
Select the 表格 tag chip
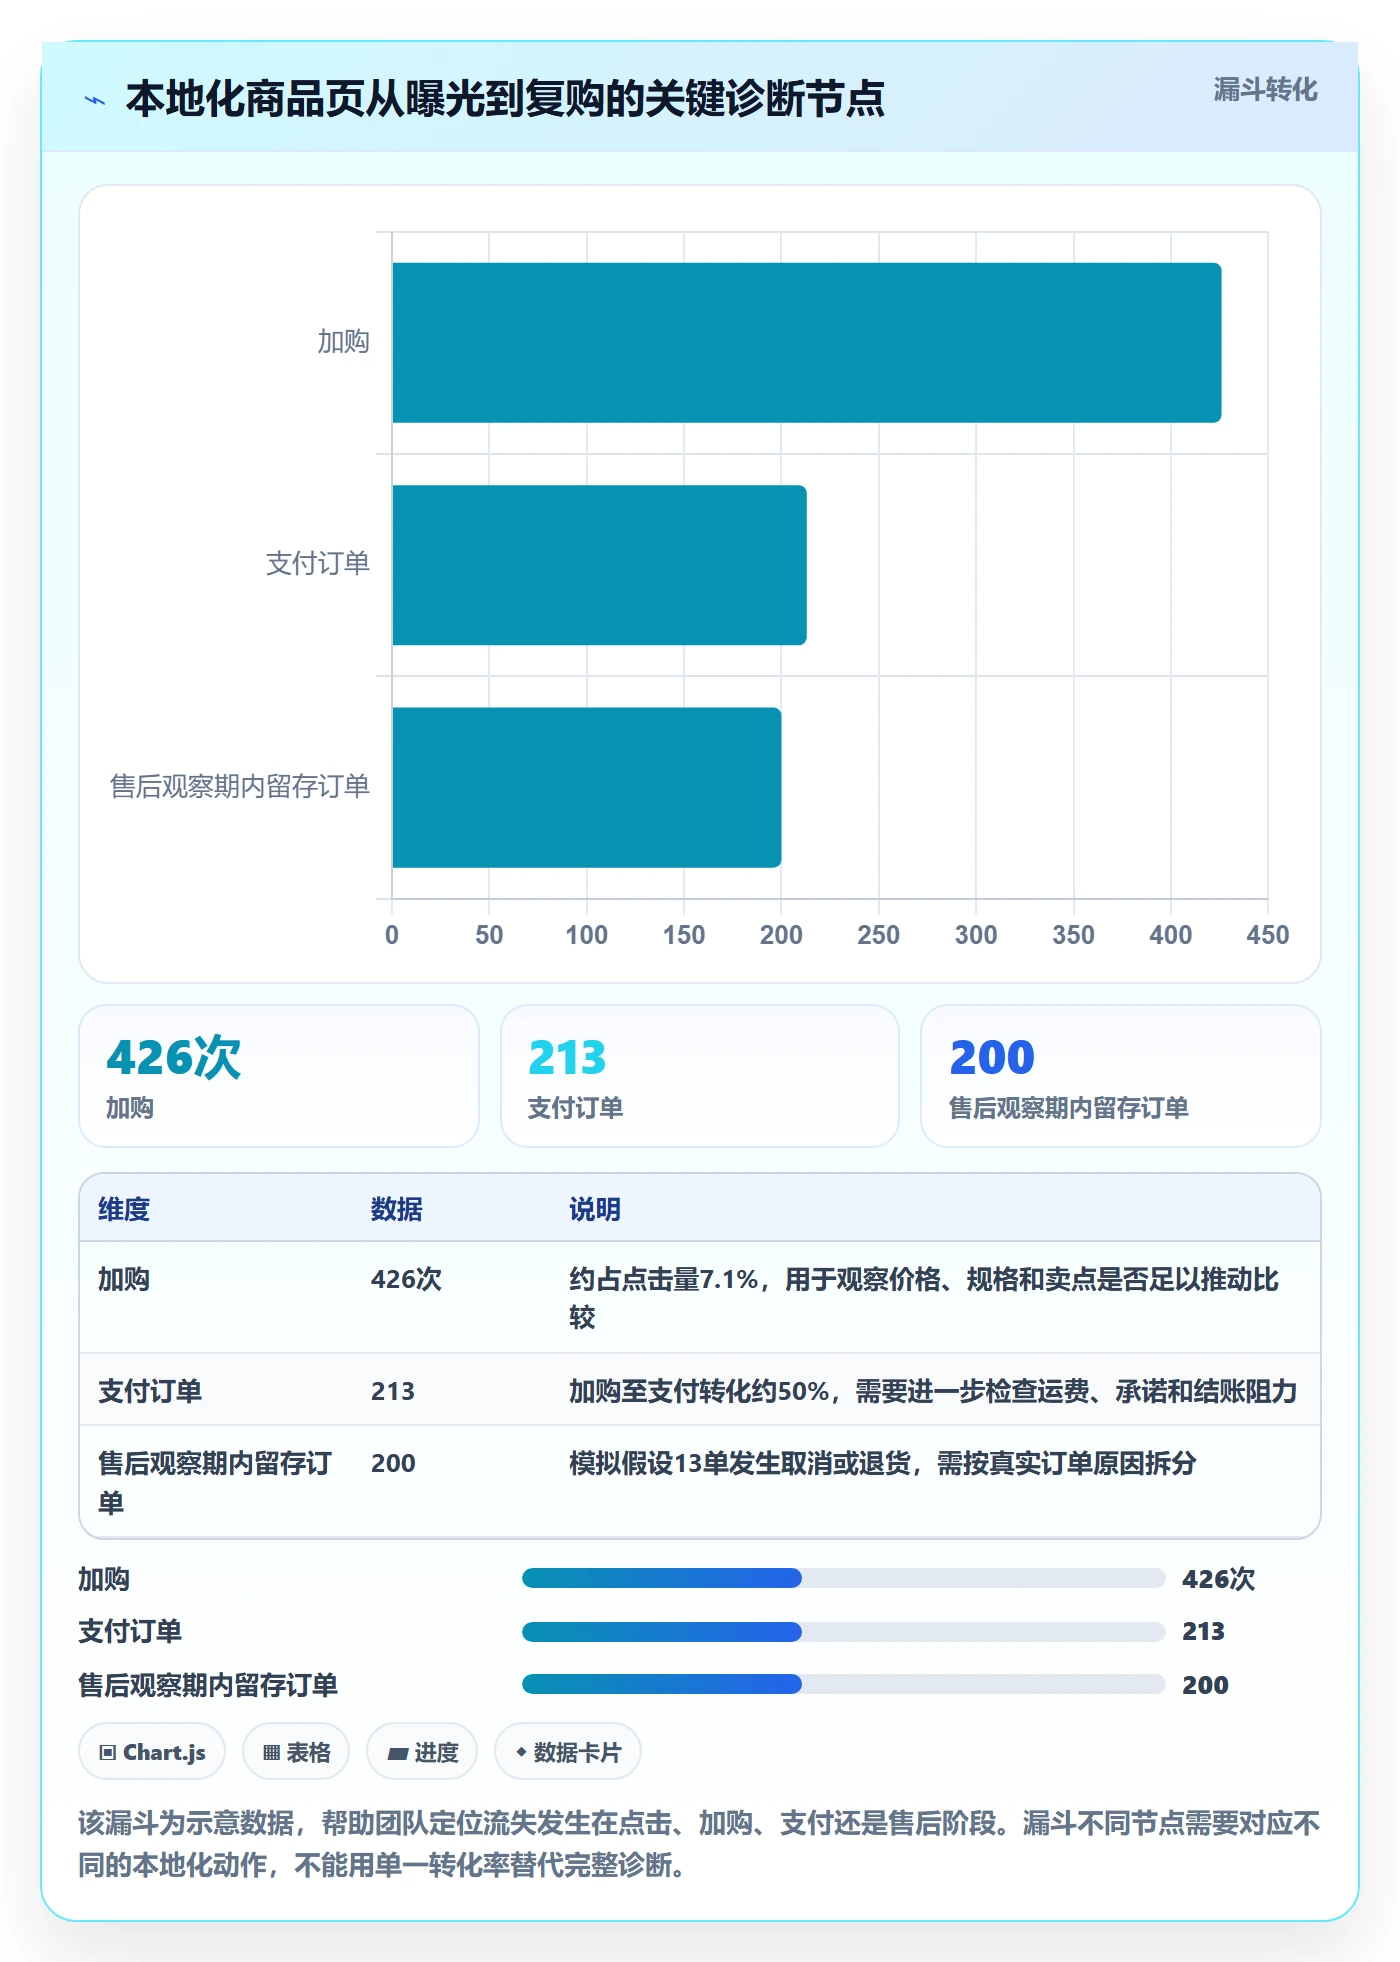tap(296, 1751)
